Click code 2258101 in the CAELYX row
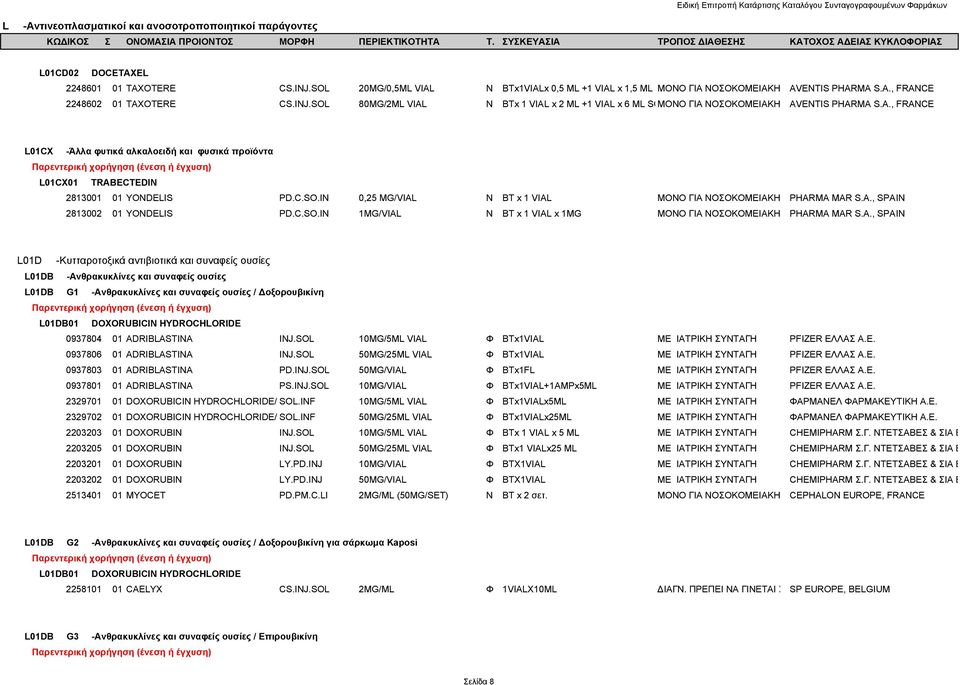 pos(84,590)
